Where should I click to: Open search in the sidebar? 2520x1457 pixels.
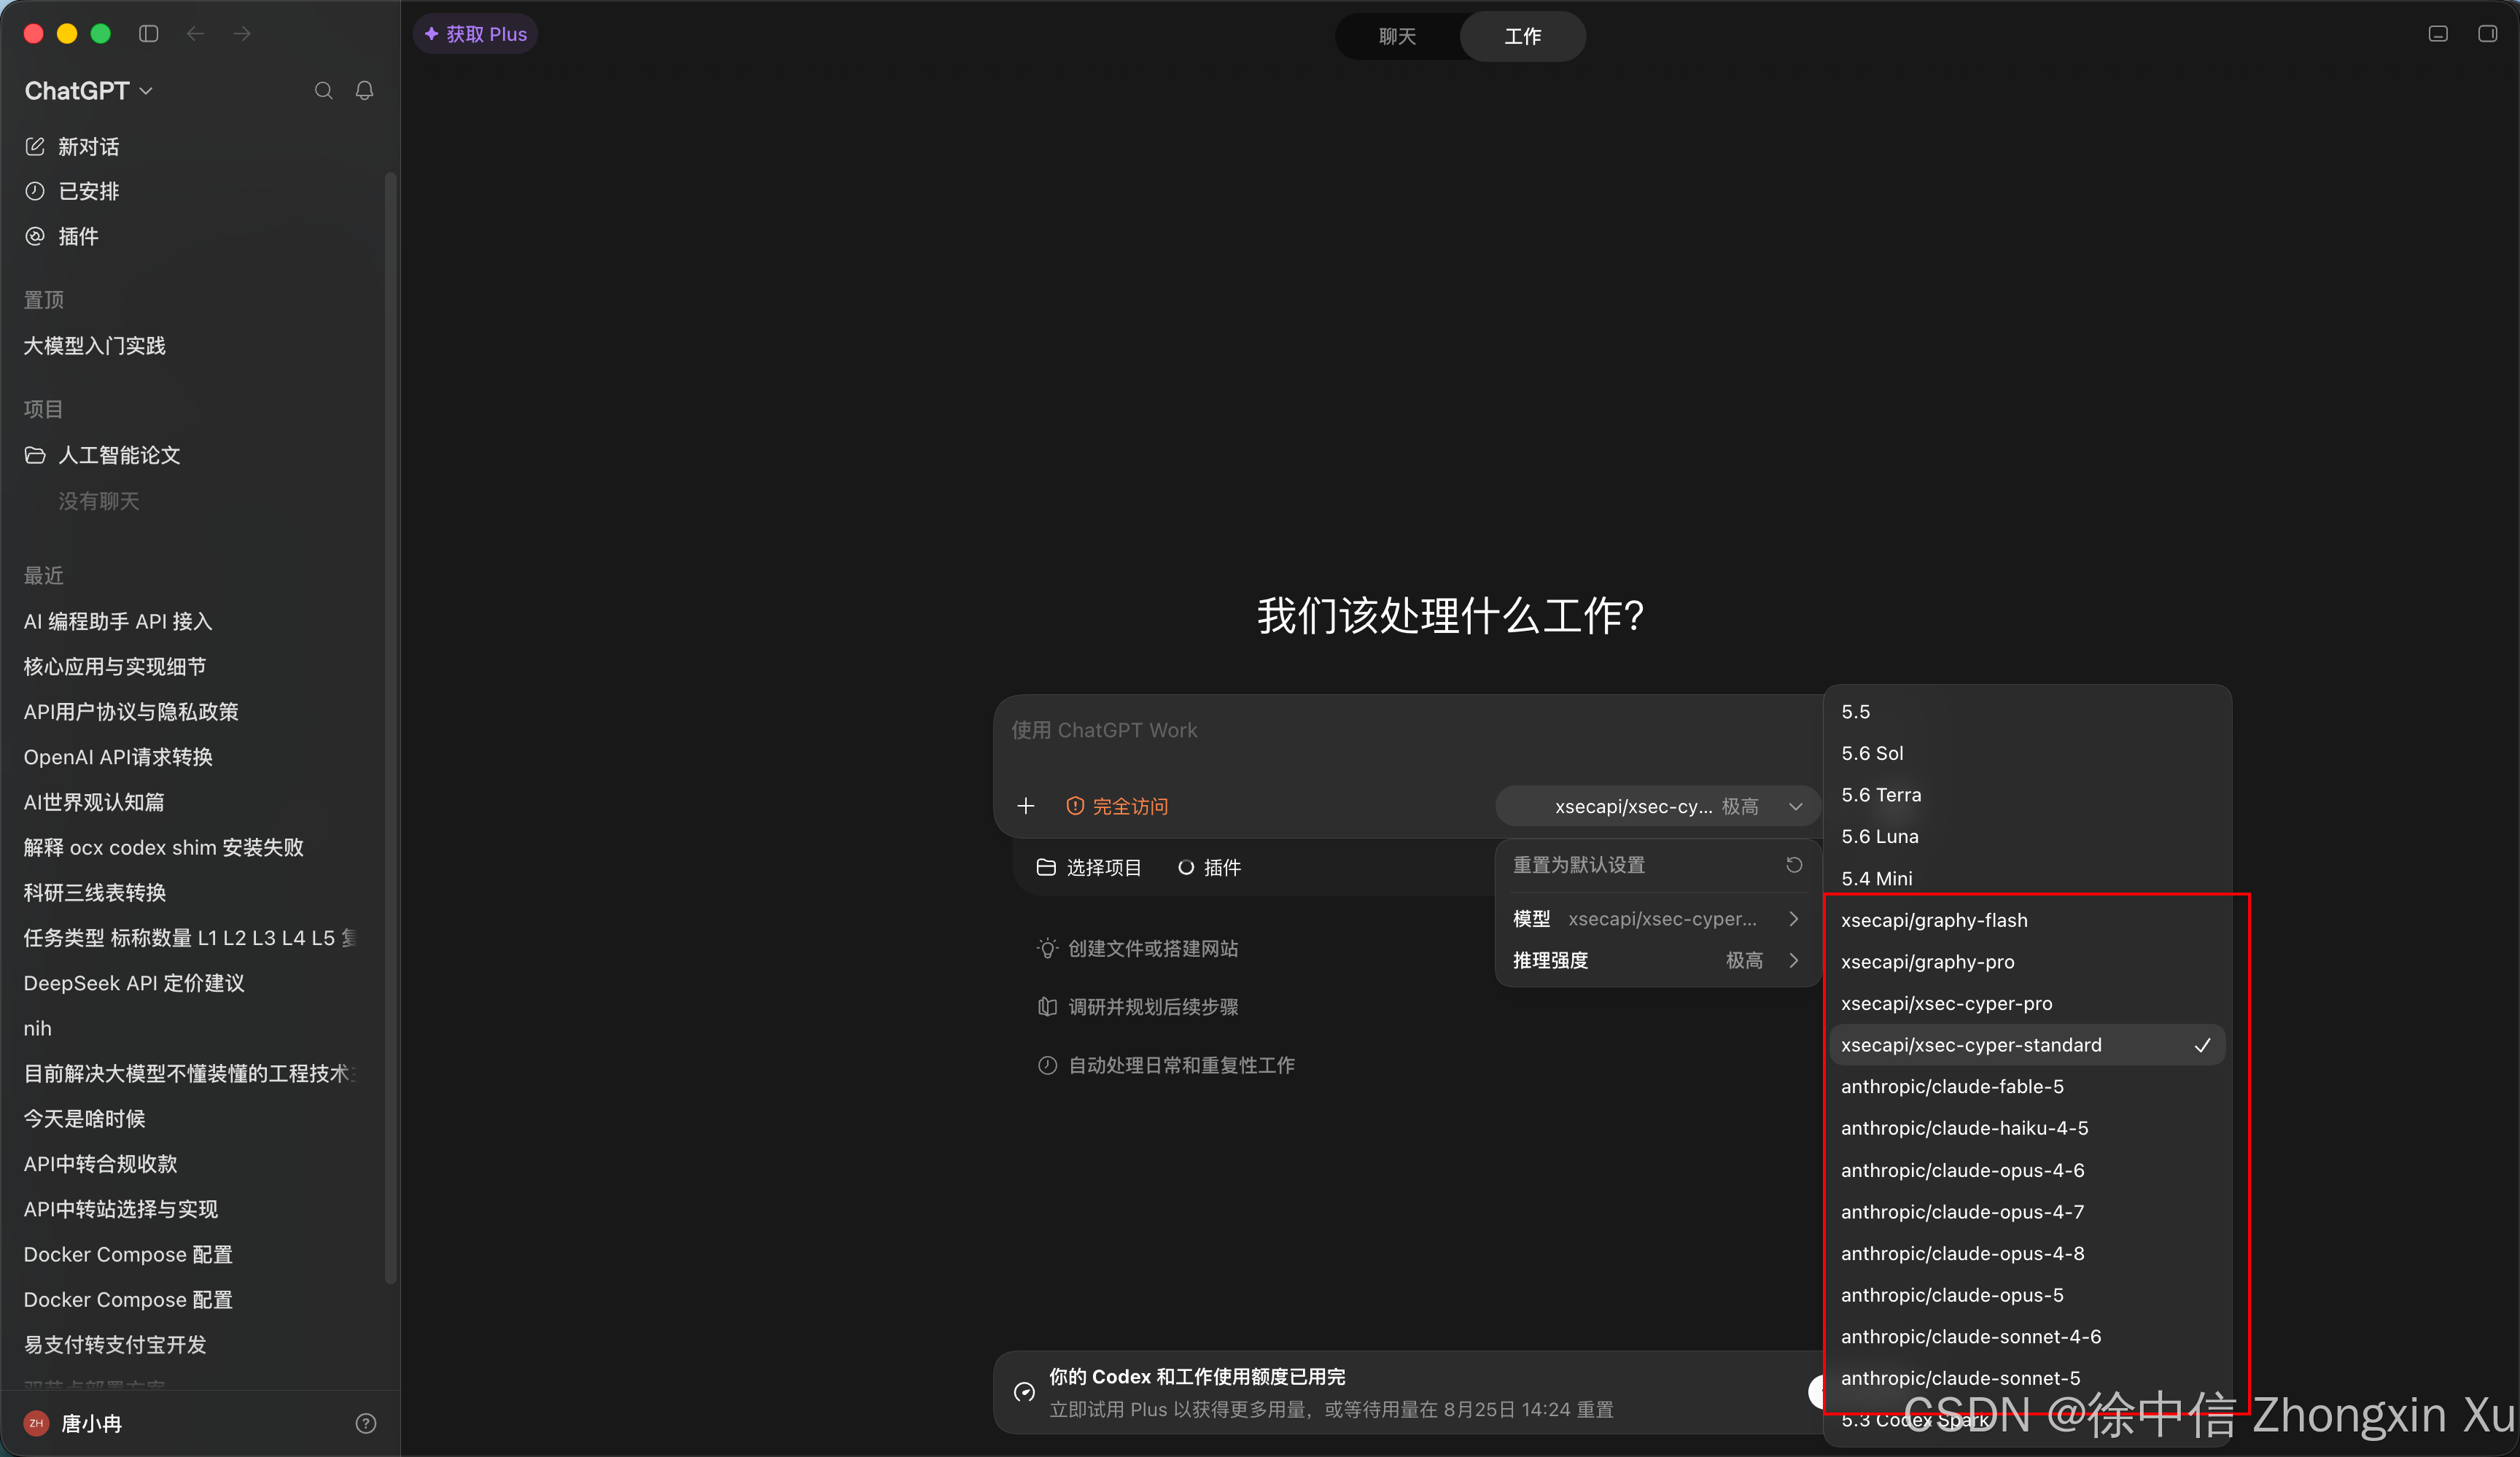323,91
